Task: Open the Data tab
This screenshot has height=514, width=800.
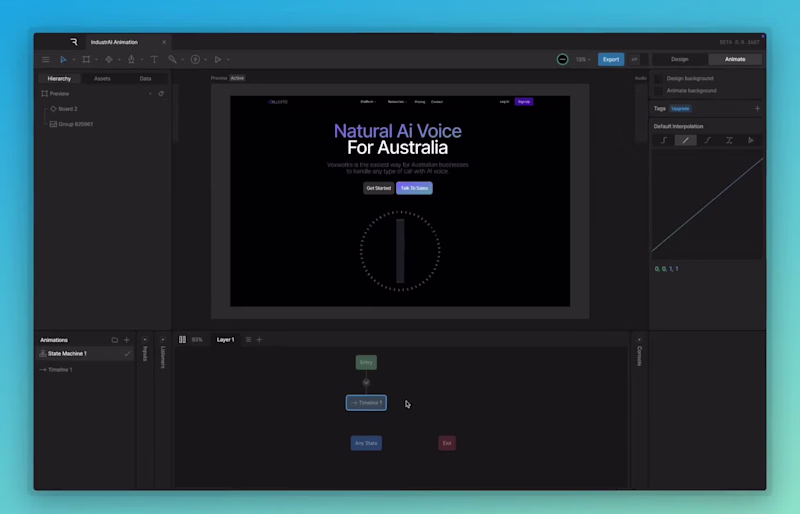Action: click(145, 79)
